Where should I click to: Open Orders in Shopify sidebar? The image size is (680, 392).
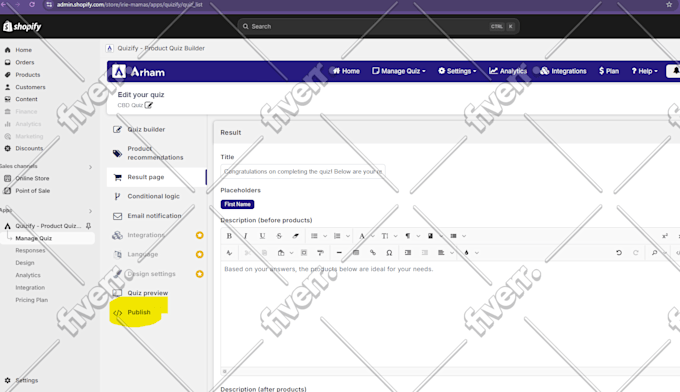[25, 62]
